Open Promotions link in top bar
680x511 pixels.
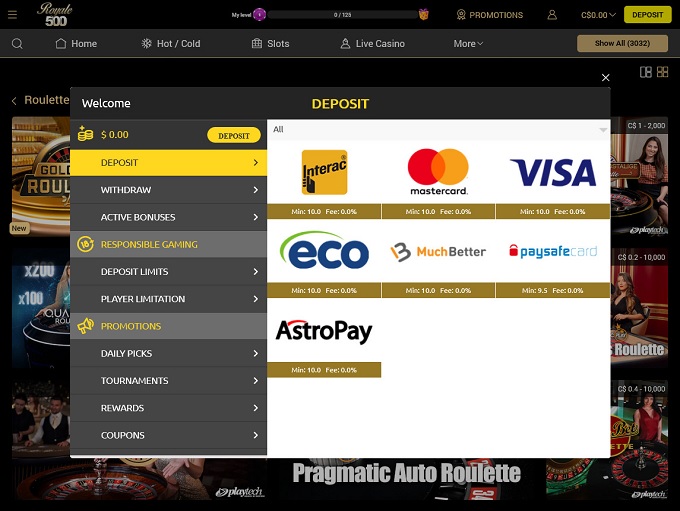(x=489, y=15)
